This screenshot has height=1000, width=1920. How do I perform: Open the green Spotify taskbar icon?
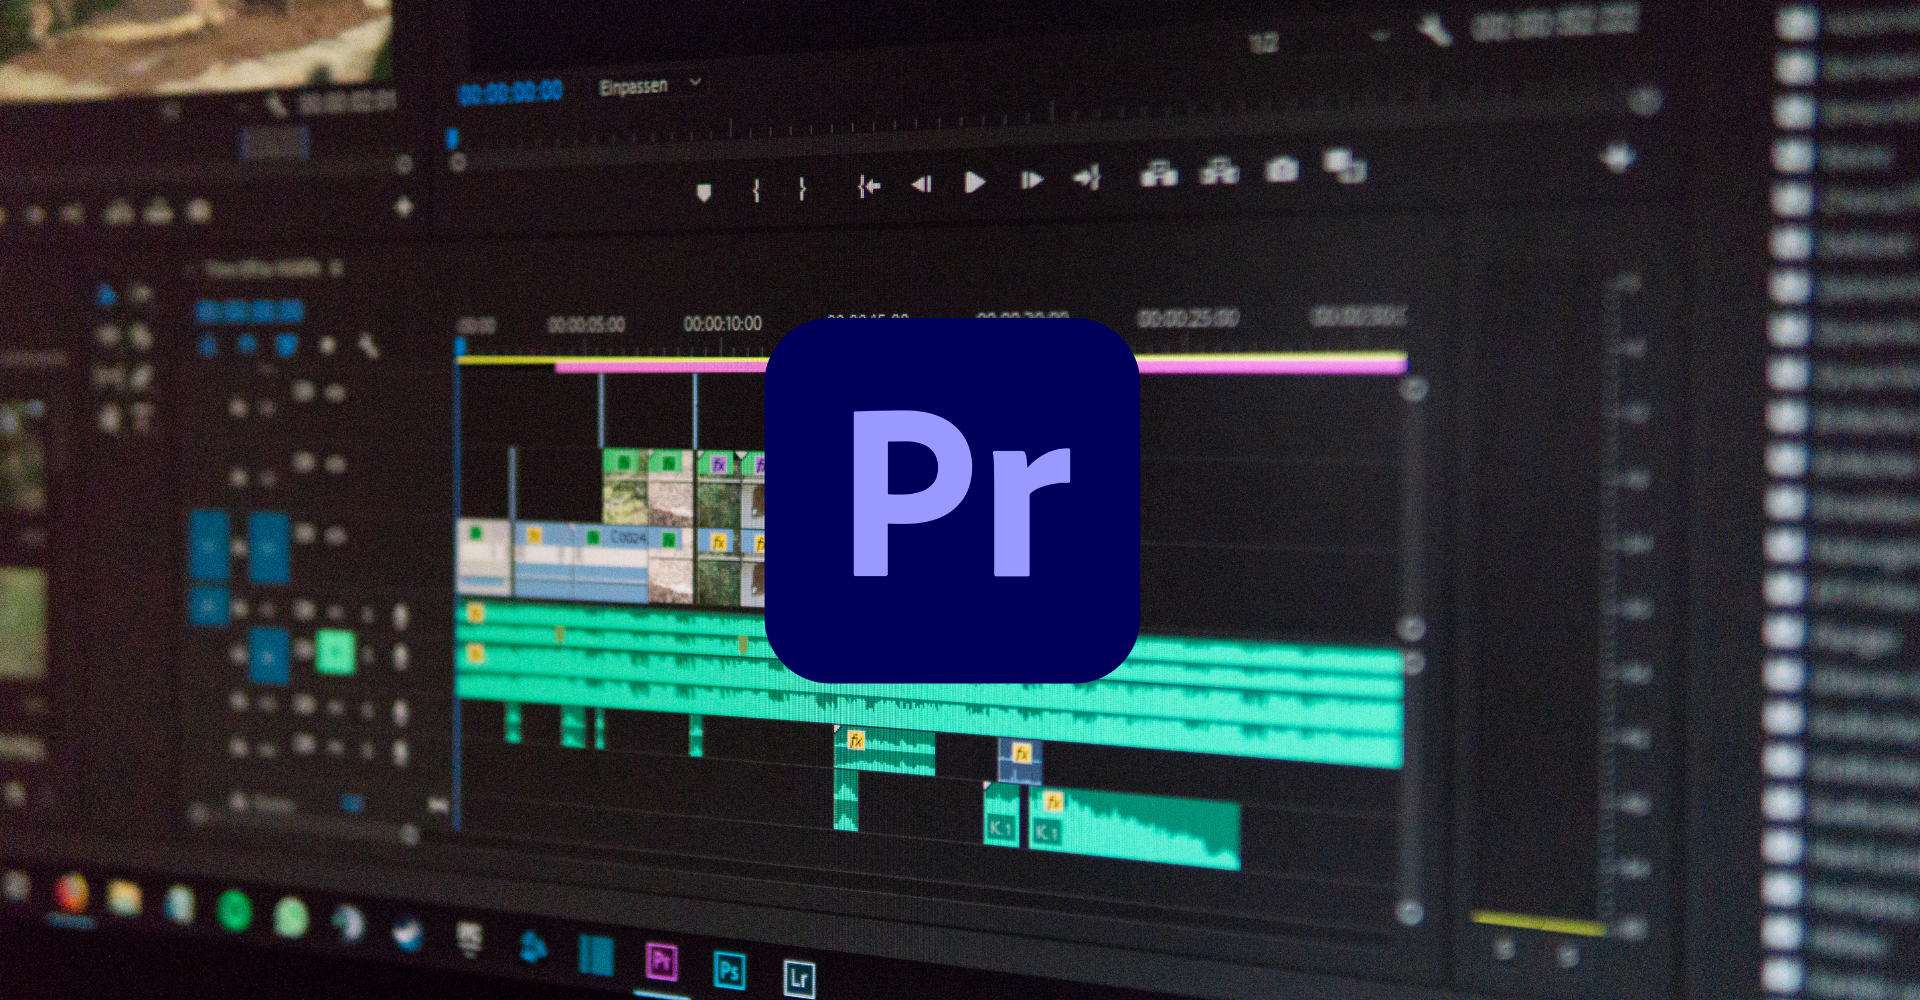pos(233,911)
